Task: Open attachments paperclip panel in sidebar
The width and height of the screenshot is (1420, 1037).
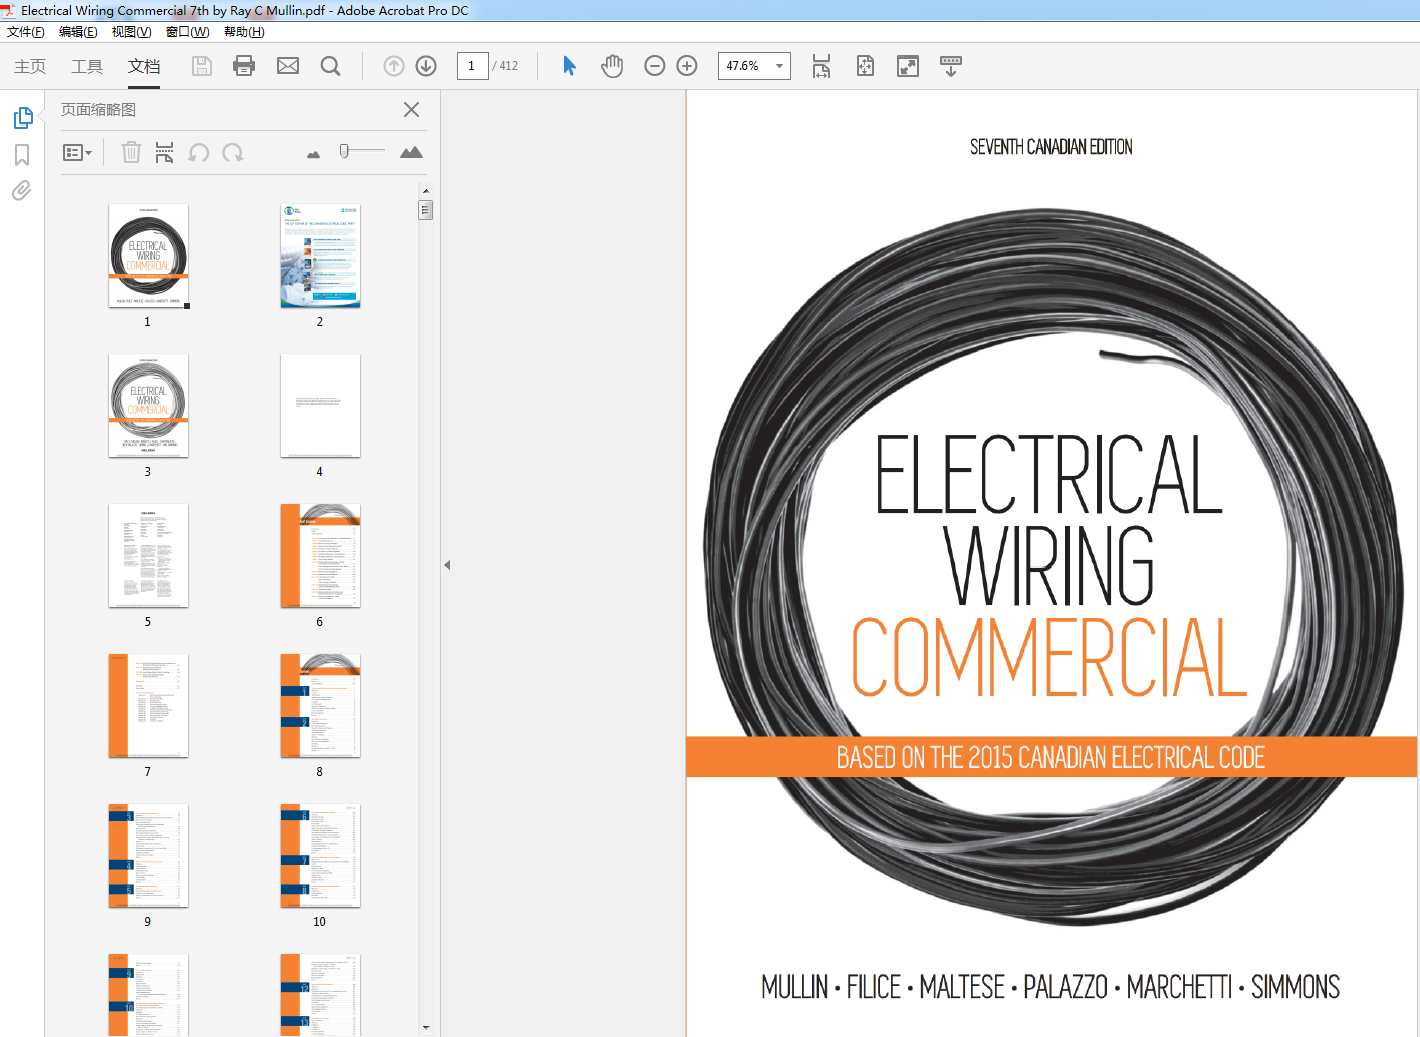Action: point(22,191)
